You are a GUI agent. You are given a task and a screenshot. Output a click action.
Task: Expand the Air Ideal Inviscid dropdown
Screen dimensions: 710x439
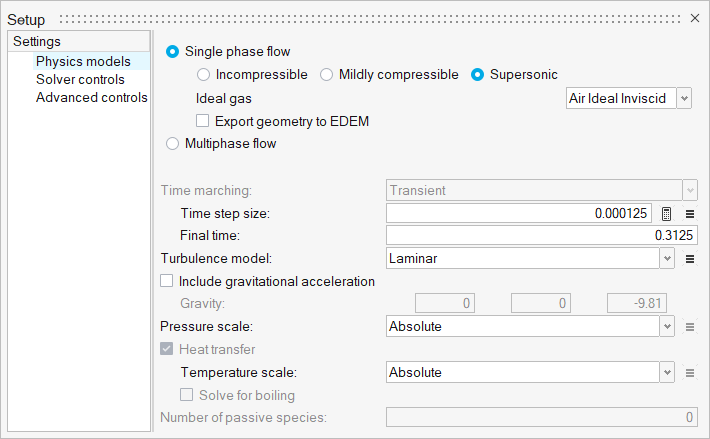tap(684, 98)
